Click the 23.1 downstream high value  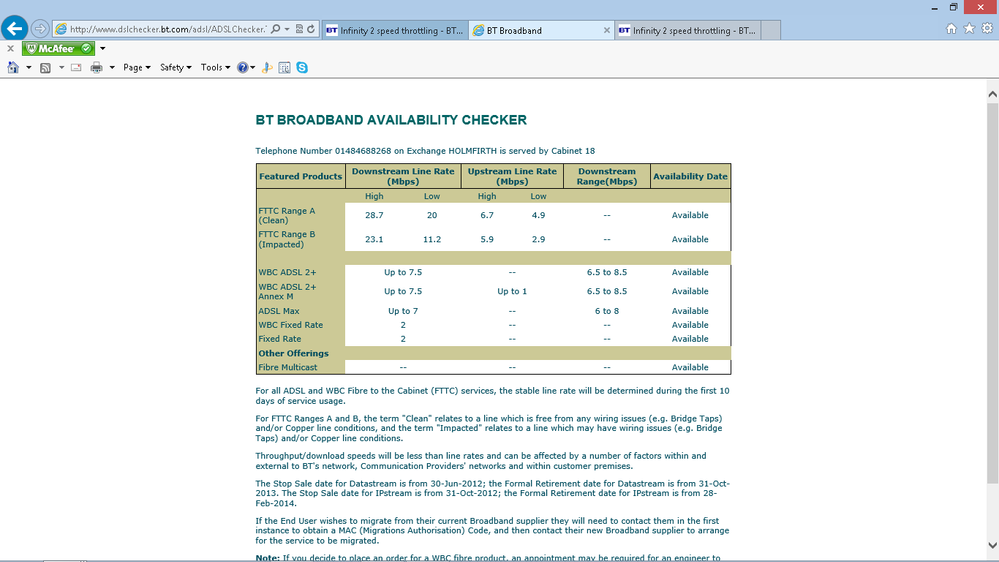click(x=374, y=240)
